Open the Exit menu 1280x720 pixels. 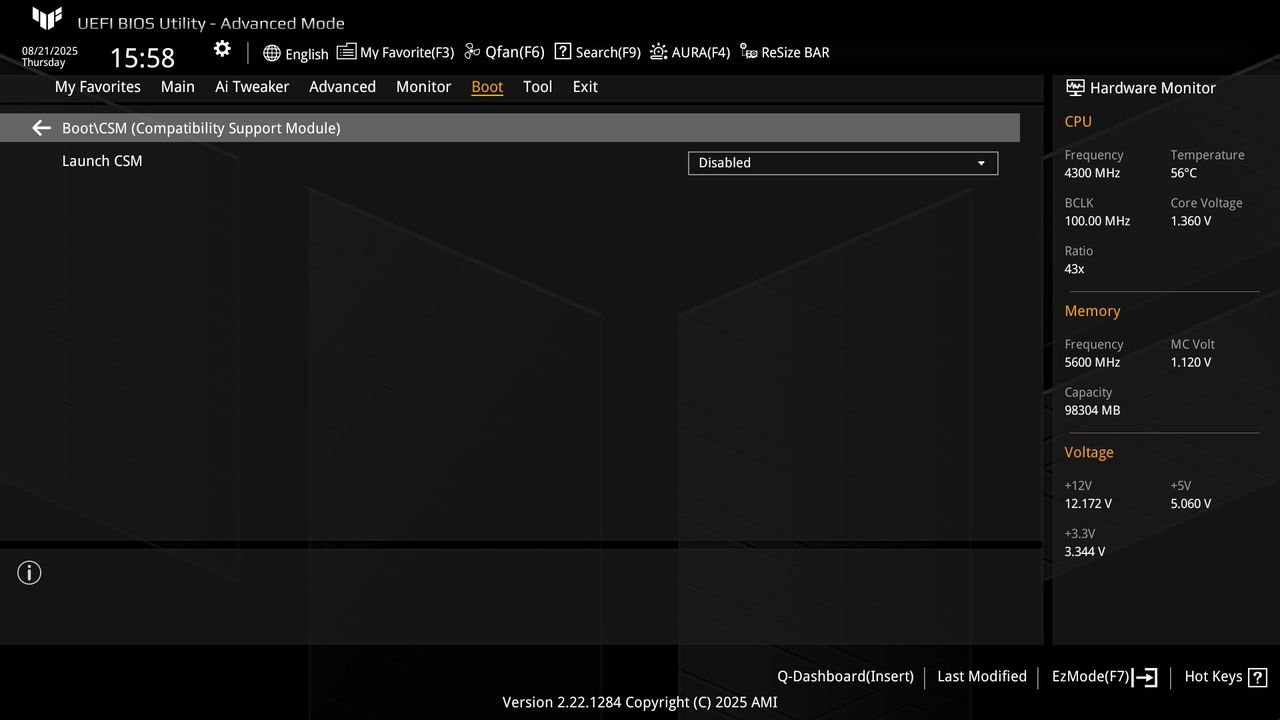(585, 87)
